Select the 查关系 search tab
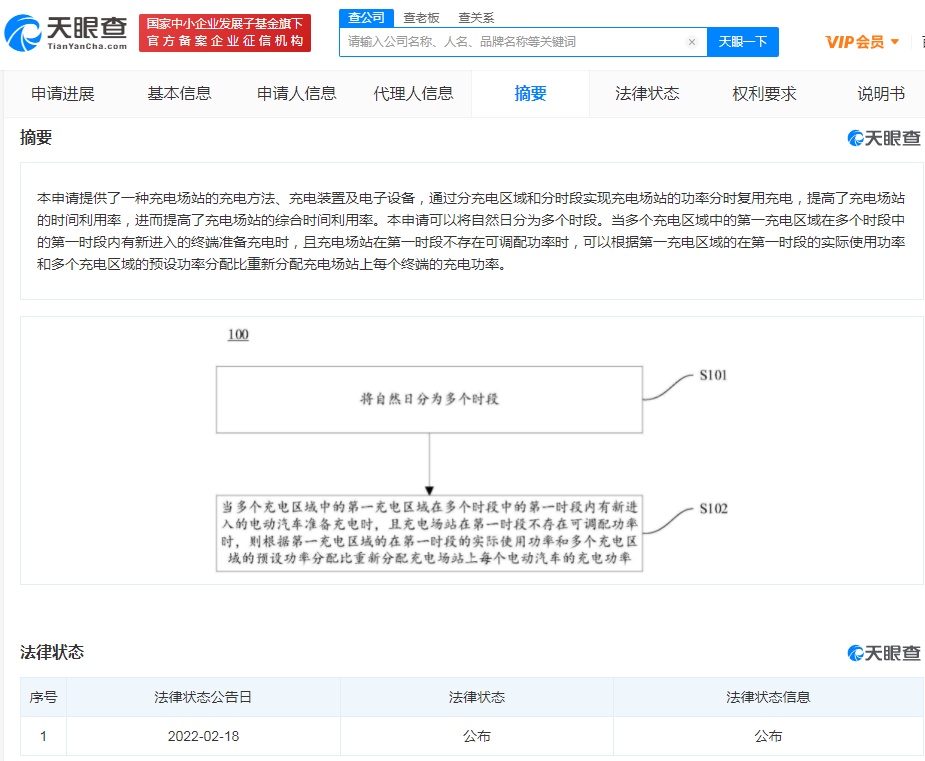 click(476, 18)
